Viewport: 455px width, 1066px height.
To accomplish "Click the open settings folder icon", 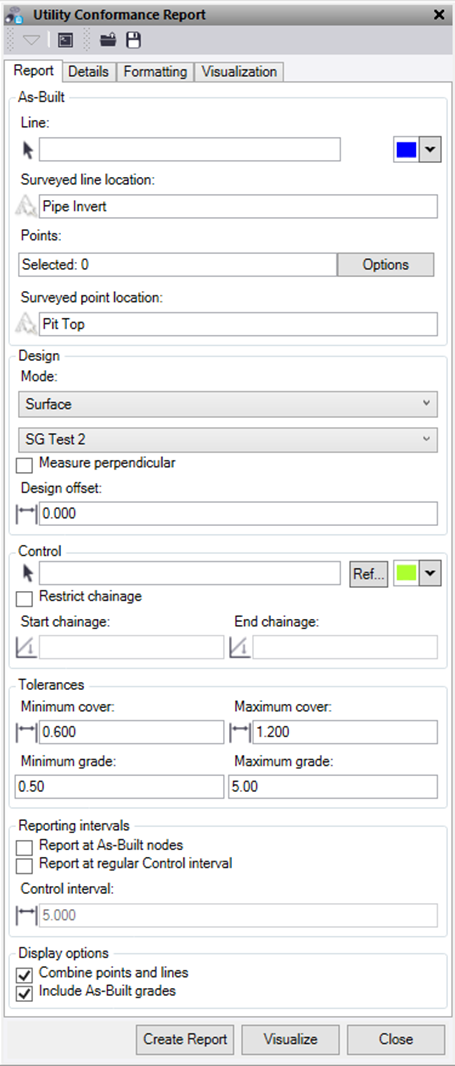I will tap(107, 41).
